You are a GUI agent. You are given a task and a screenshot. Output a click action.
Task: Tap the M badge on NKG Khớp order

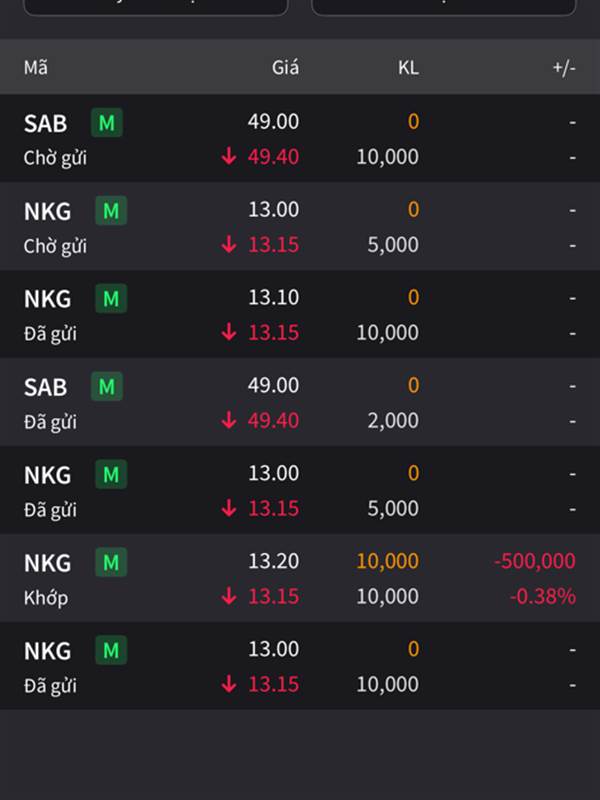click(111, 562)
